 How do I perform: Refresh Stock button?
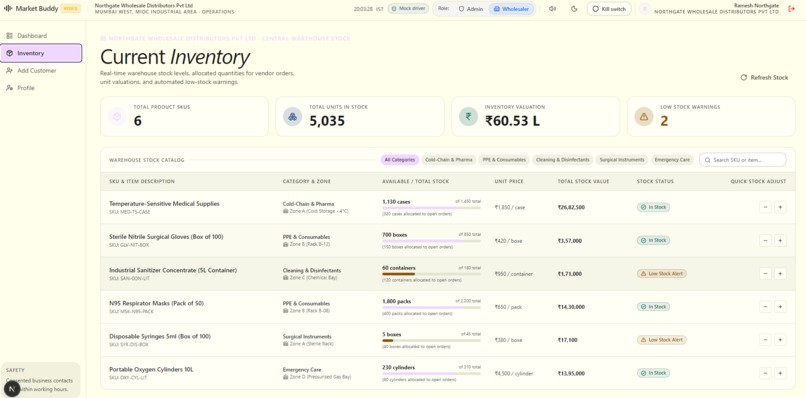tap(764, 78)
